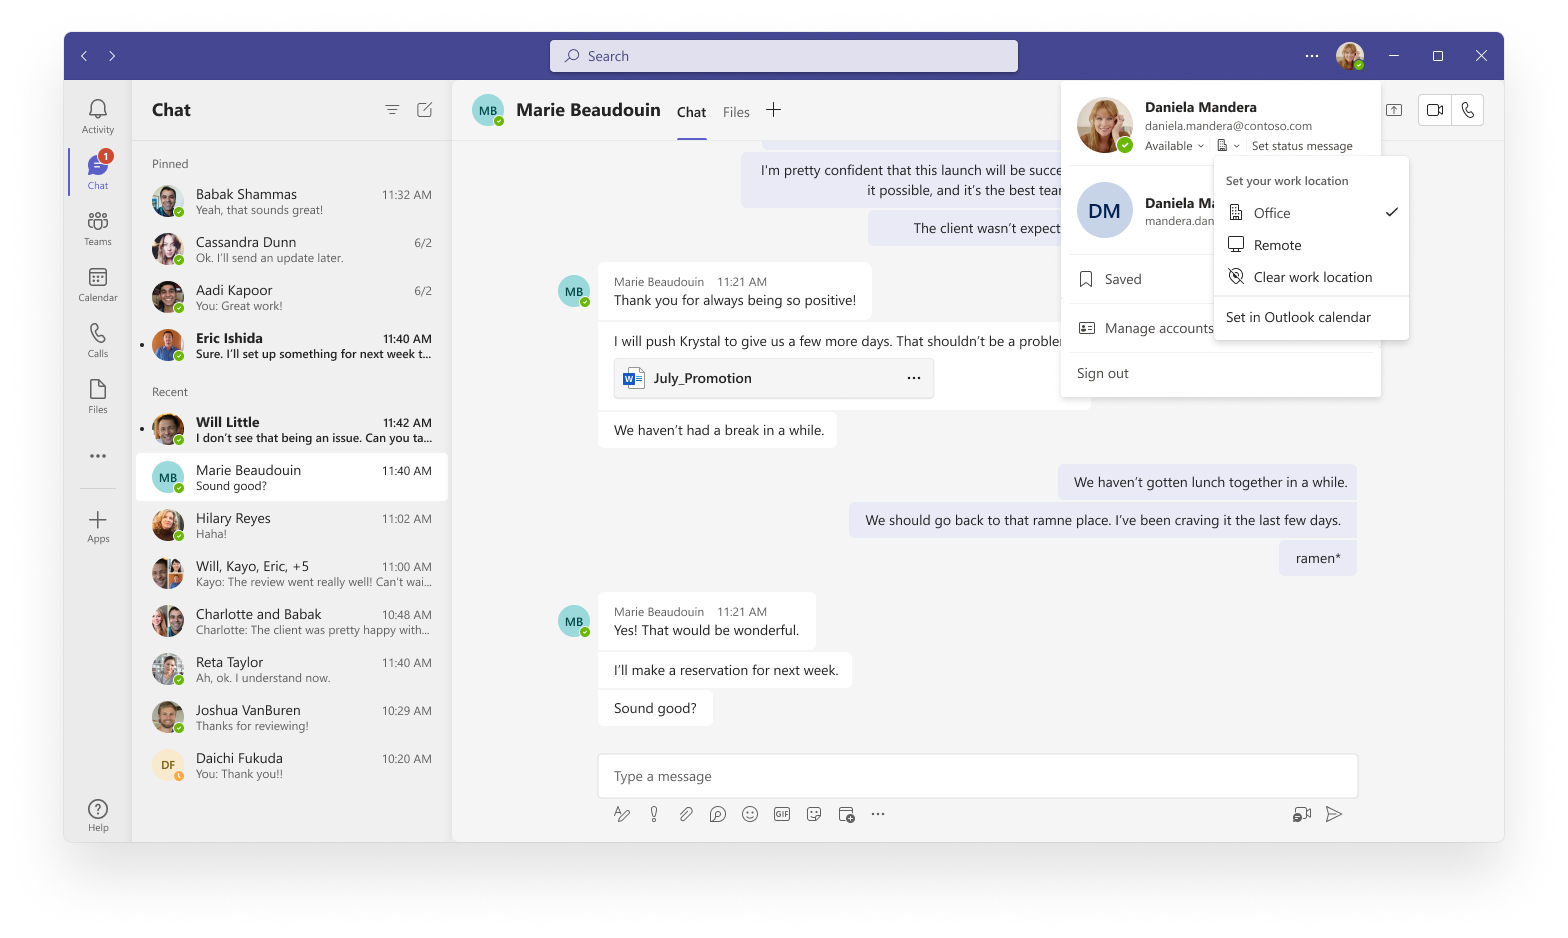Open group chat Will, Kayo, Eric, +5
This screenshot has height=938, width=1568.
pyautogui.click(x=292, y=573)
